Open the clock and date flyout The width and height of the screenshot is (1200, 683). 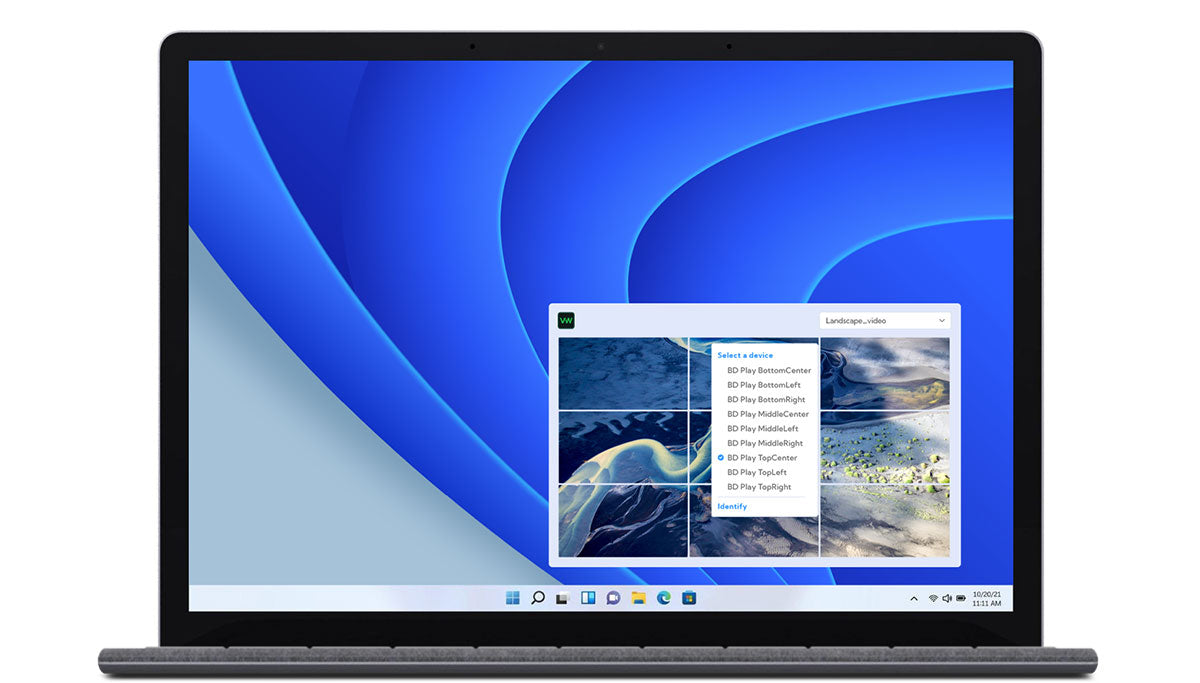click(x=986, y=598)
